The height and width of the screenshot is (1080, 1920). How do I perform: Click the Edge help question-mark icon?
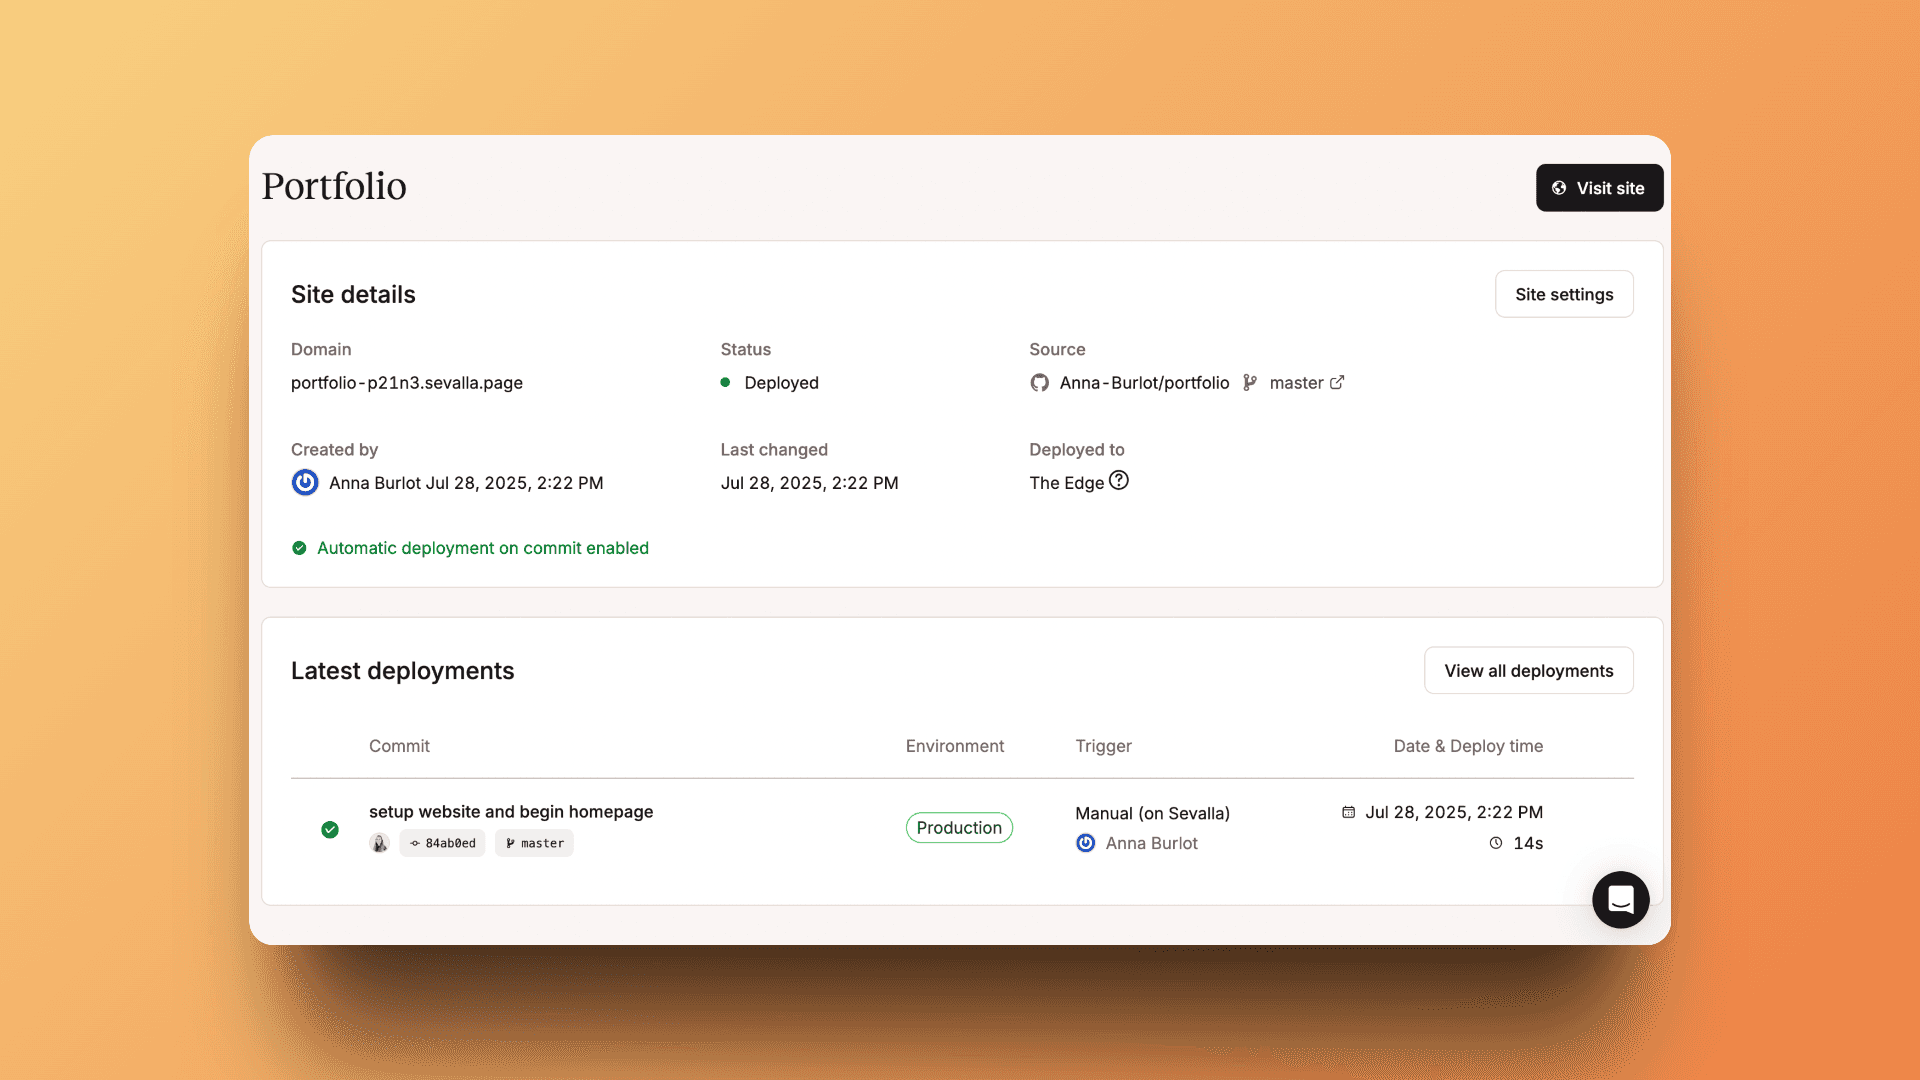point(1119,481)
